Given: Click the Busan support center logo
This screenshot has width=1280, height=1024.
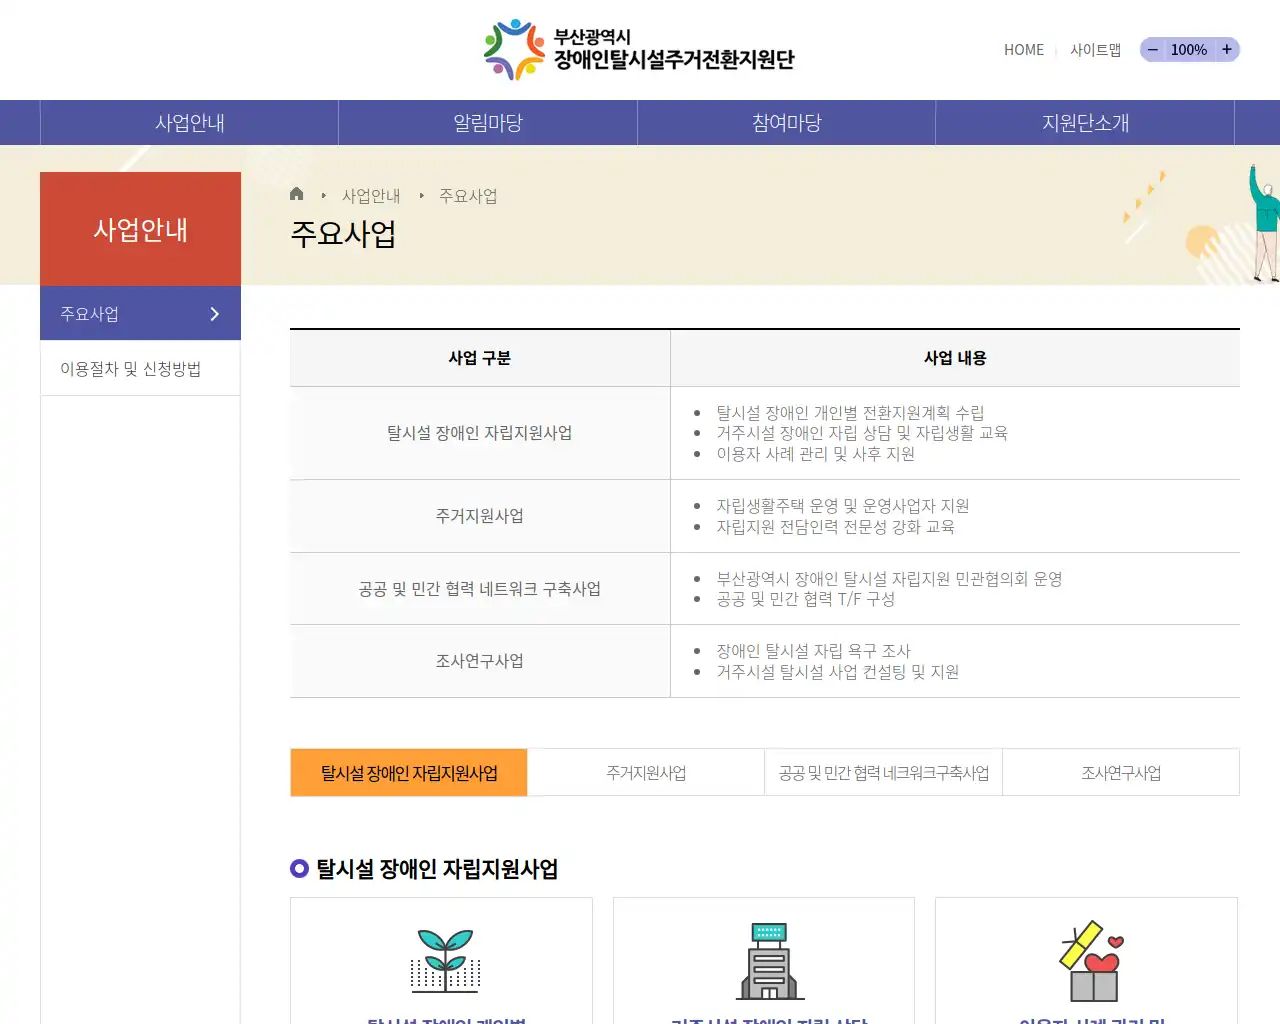Looking at the screenshot, I should (x=639, y=50).
